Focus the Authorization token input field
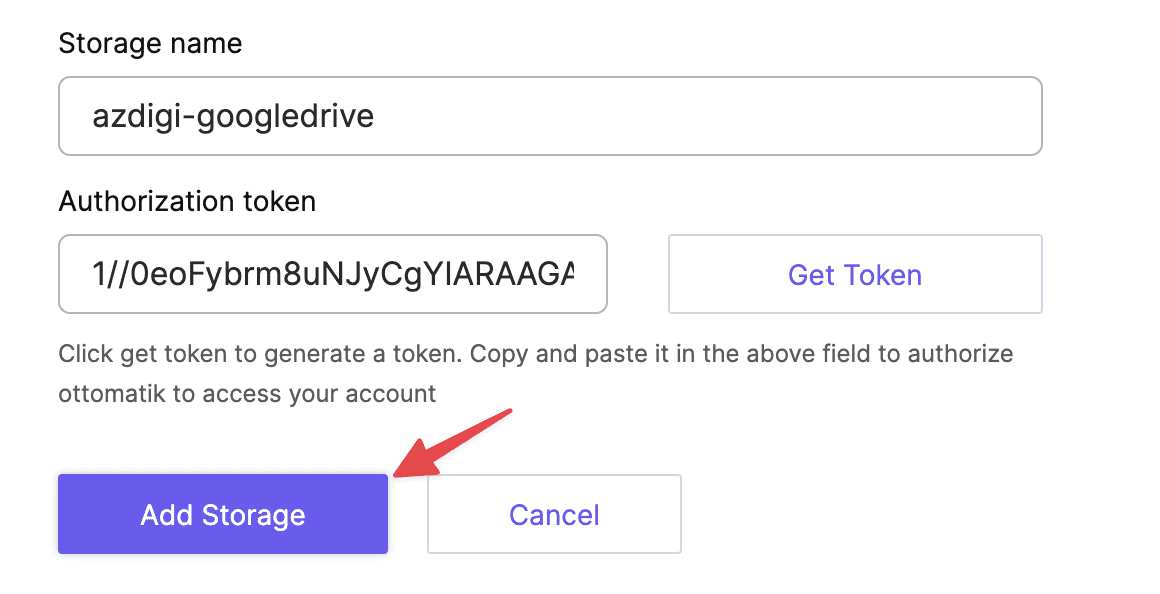This screenshot has height=594, width=1160. [333, 274]
